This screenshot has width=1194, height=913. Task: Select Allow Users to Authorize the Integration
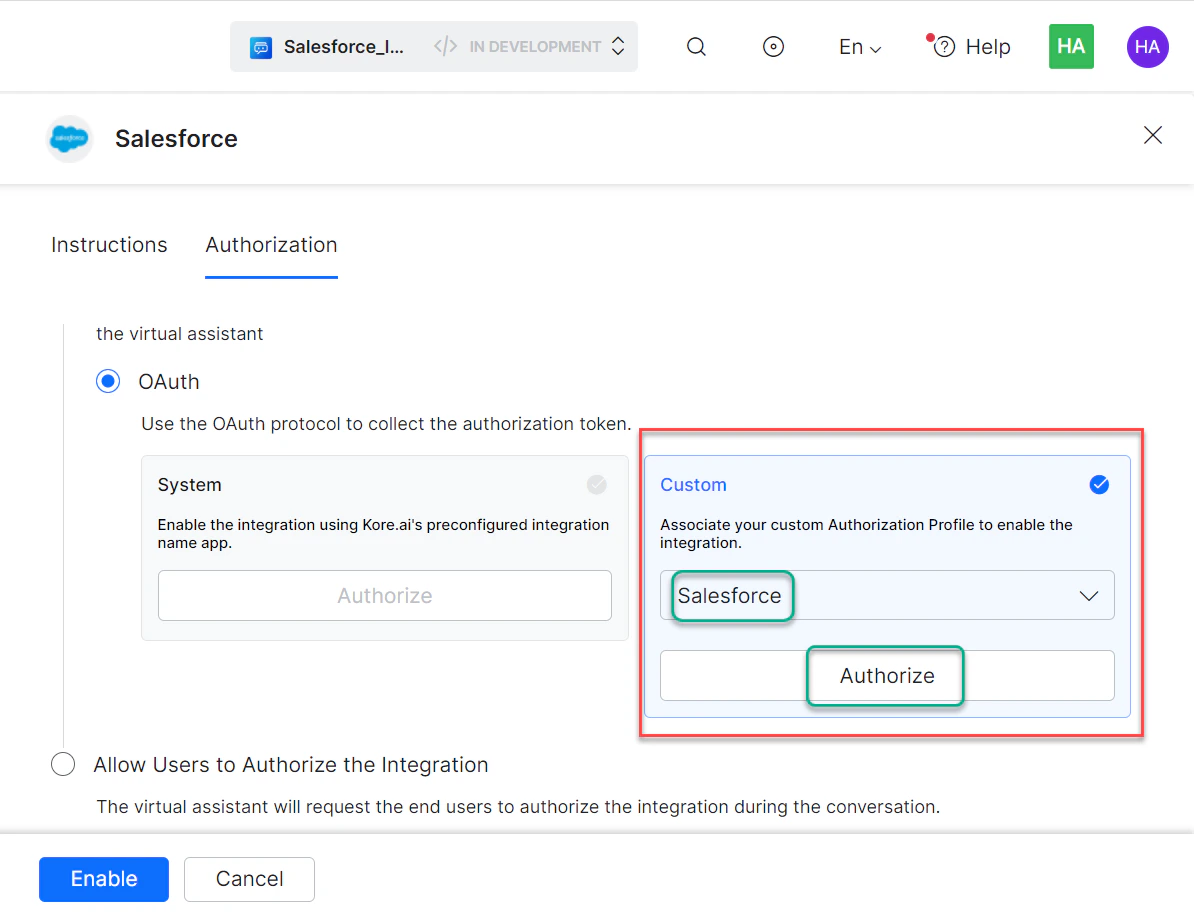point(63,764)
